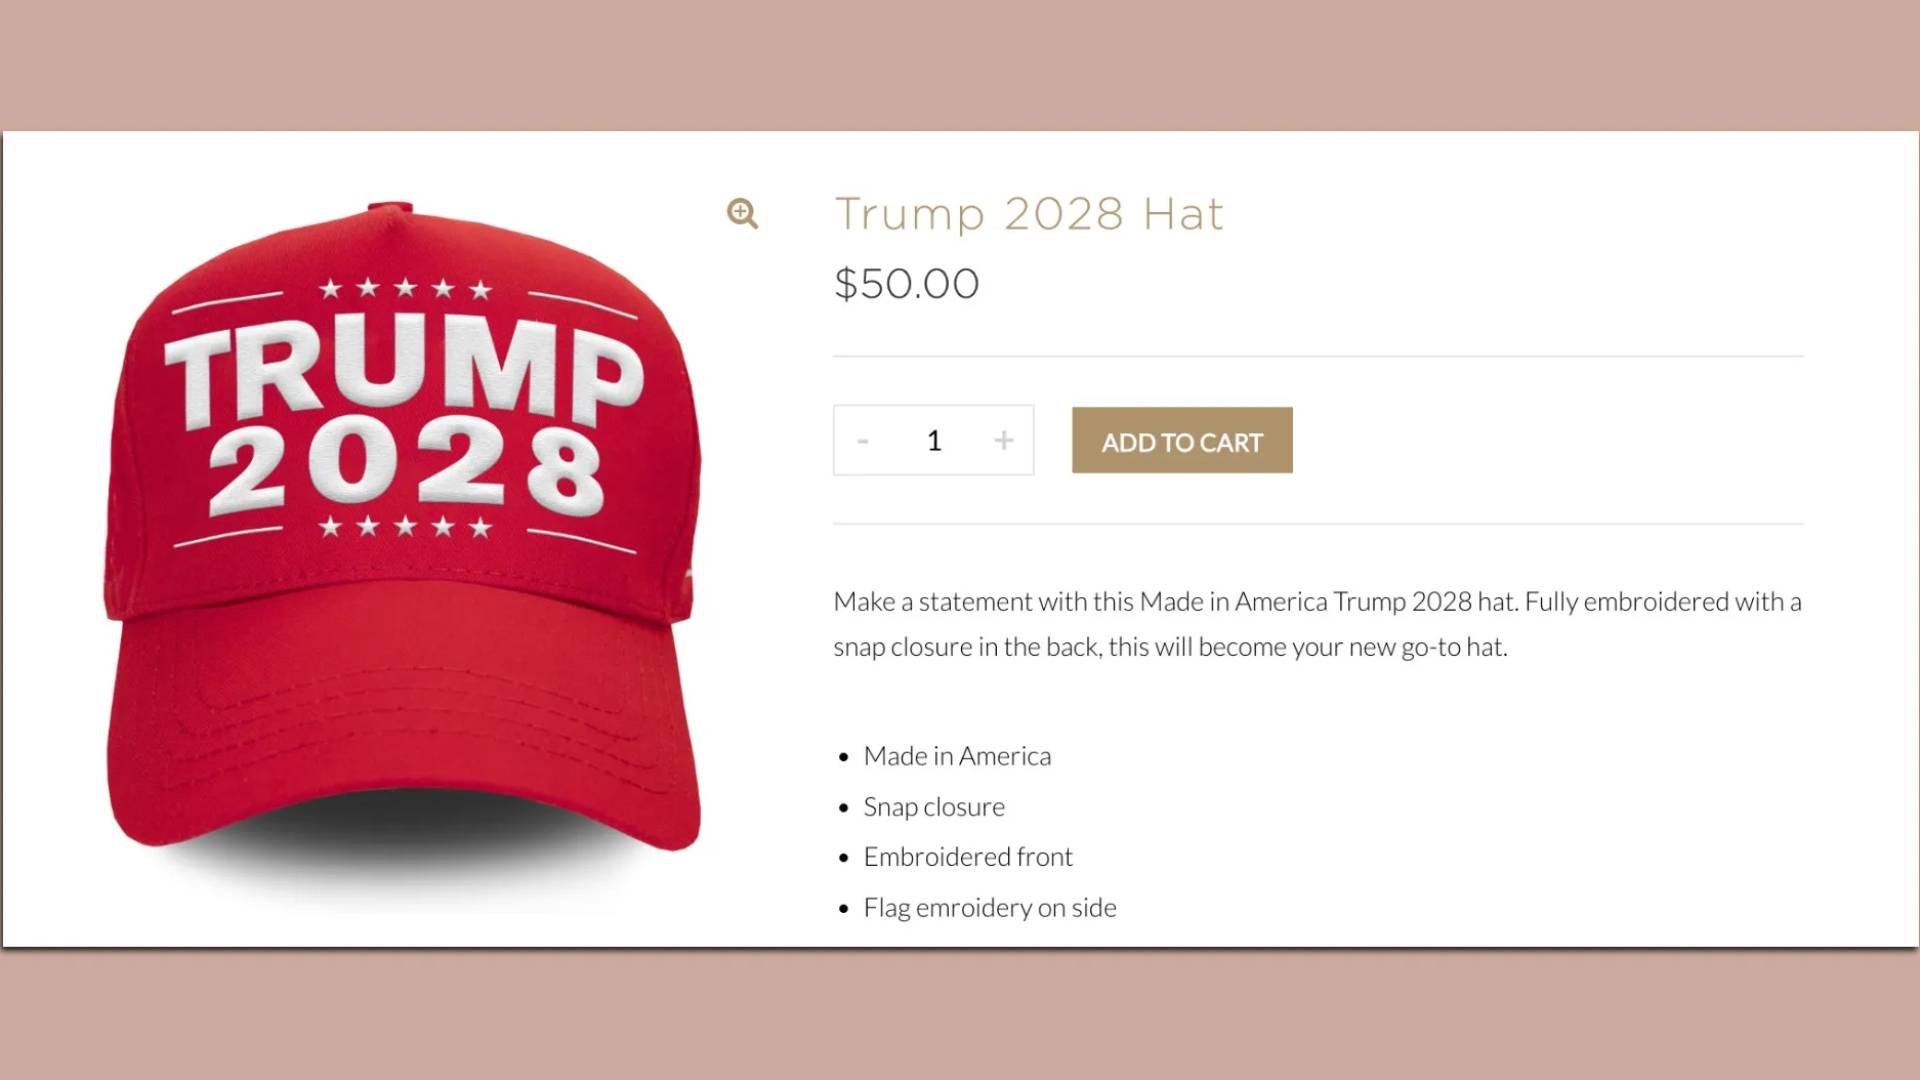Viewport: 1920px width, 1080px height.
Task: Click the button on top of the hat
Action: coord(390,207)
